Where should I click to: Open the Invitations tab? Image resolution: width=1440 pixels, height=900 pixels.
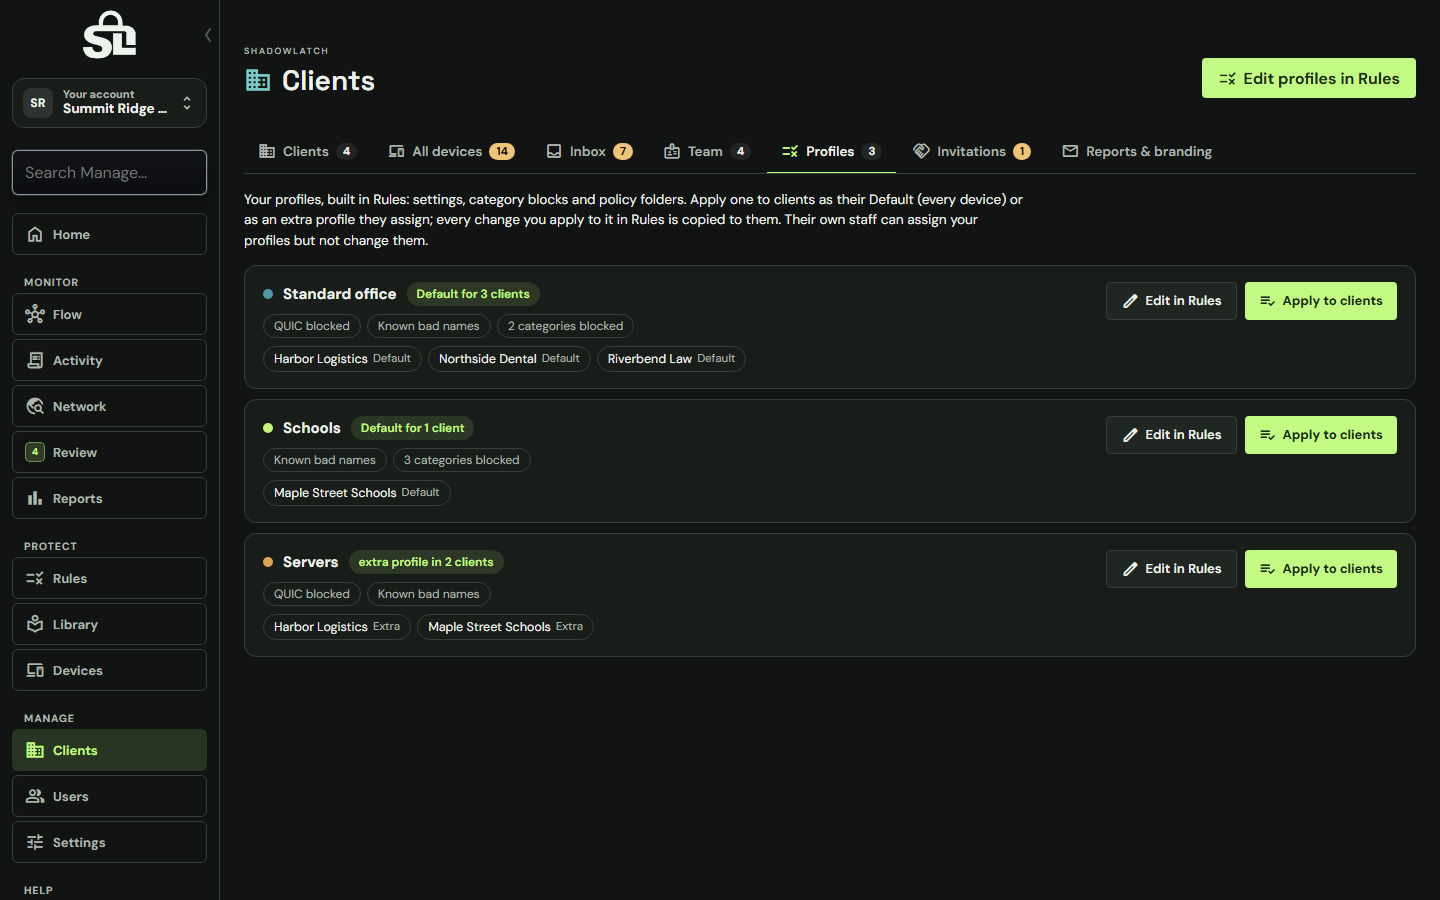point(971,151)
